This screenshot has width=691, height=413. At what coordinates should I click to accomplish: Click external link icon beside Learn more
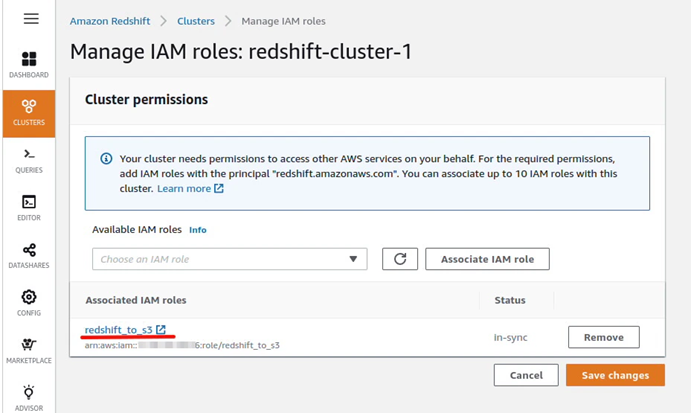(219, 188)
